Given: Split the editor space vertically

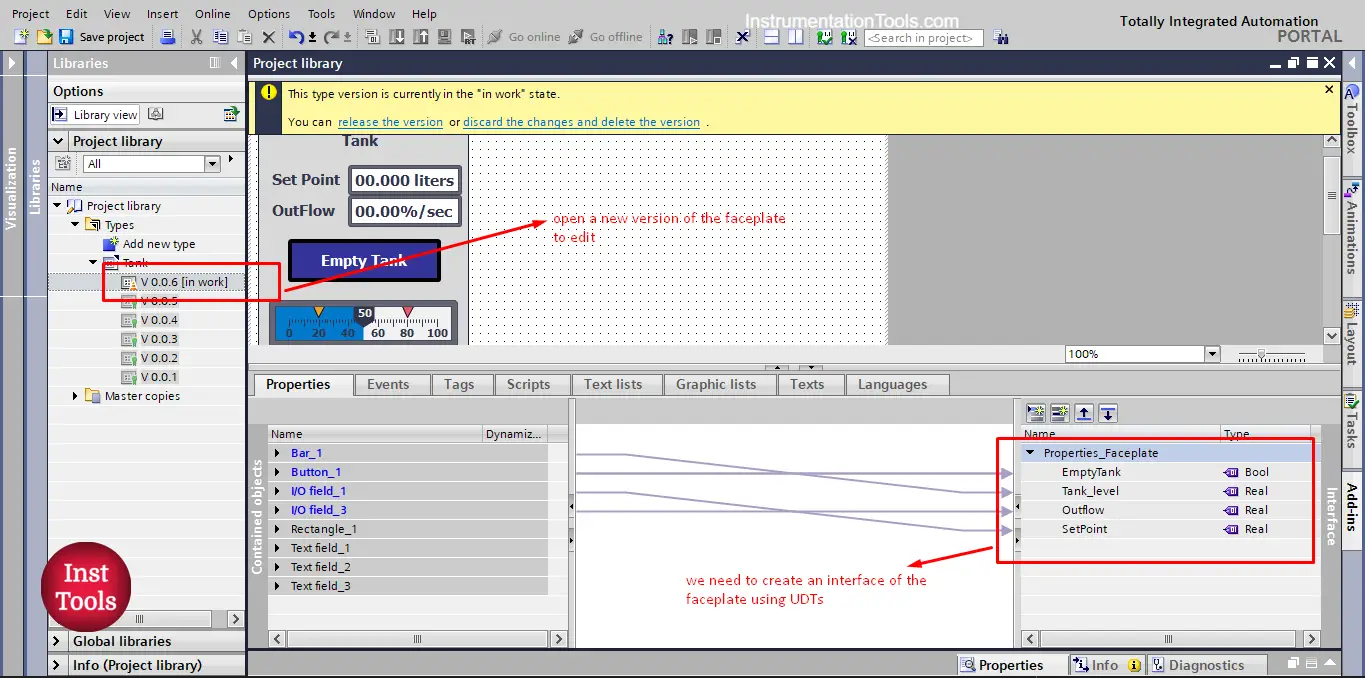Looking at the screenshot, I should pyautogui.click(x=795, y=37).
